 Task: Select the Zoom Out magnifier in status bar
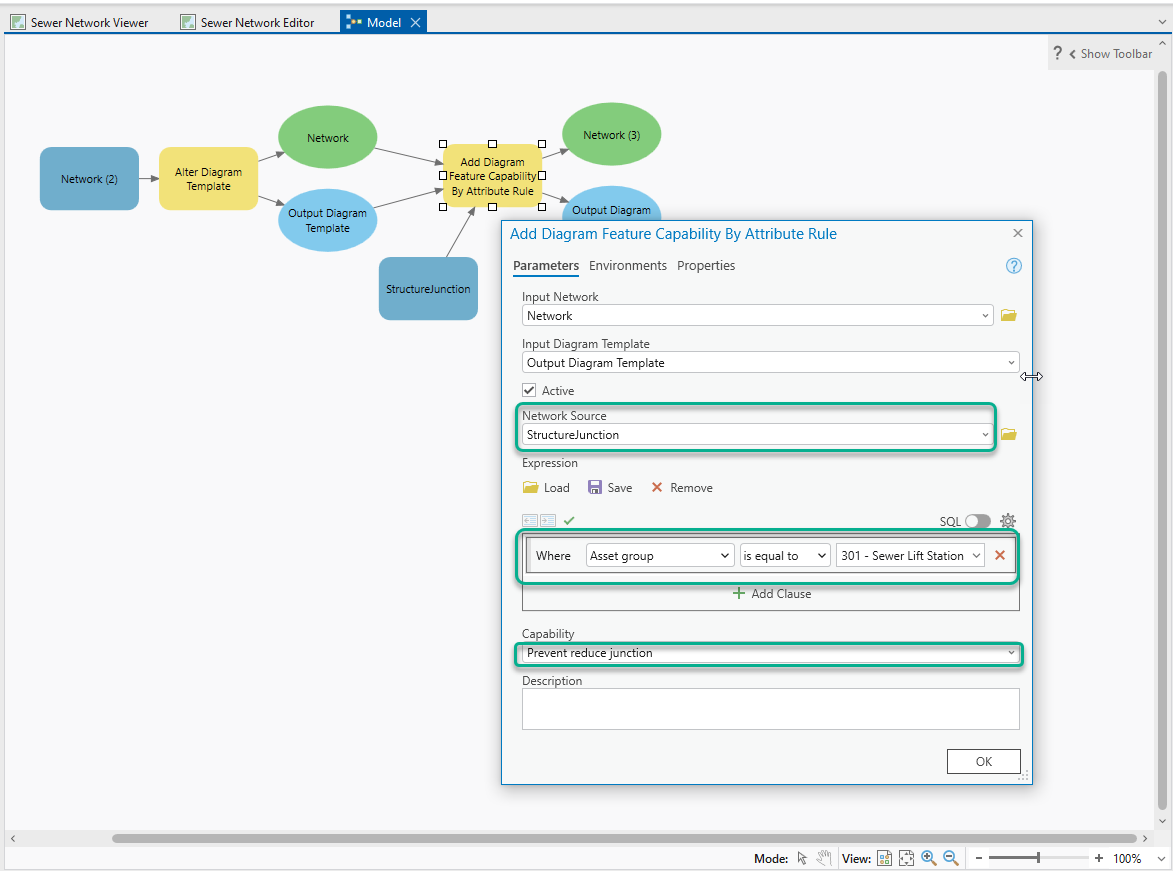point(950,857)
